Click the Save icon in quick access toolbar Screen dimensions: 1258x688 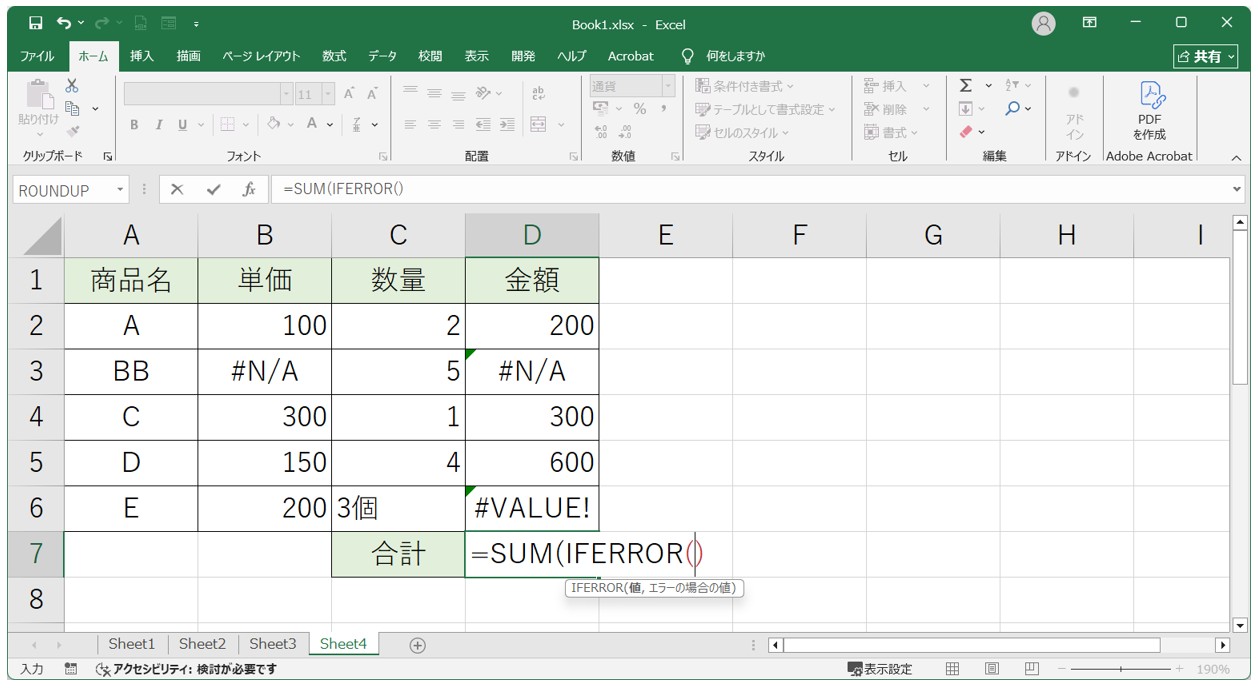click(x=36, y=23)
